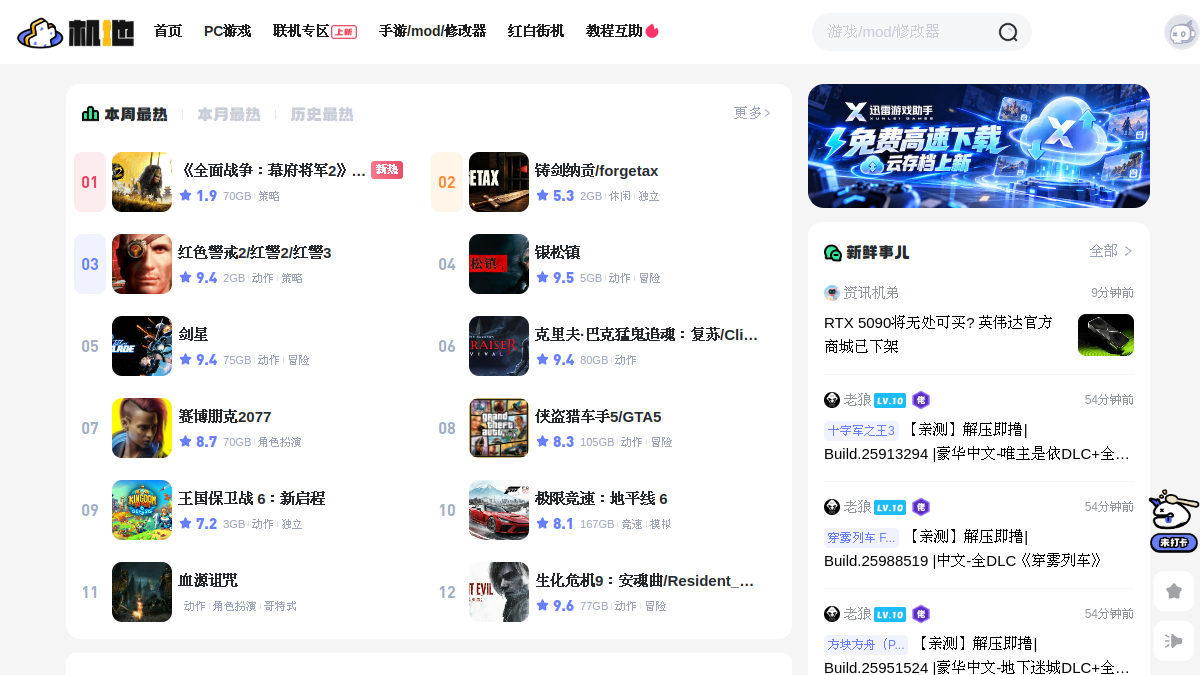Open 《全面战争：幕府将军2》 title link

(x=272, y=170)
